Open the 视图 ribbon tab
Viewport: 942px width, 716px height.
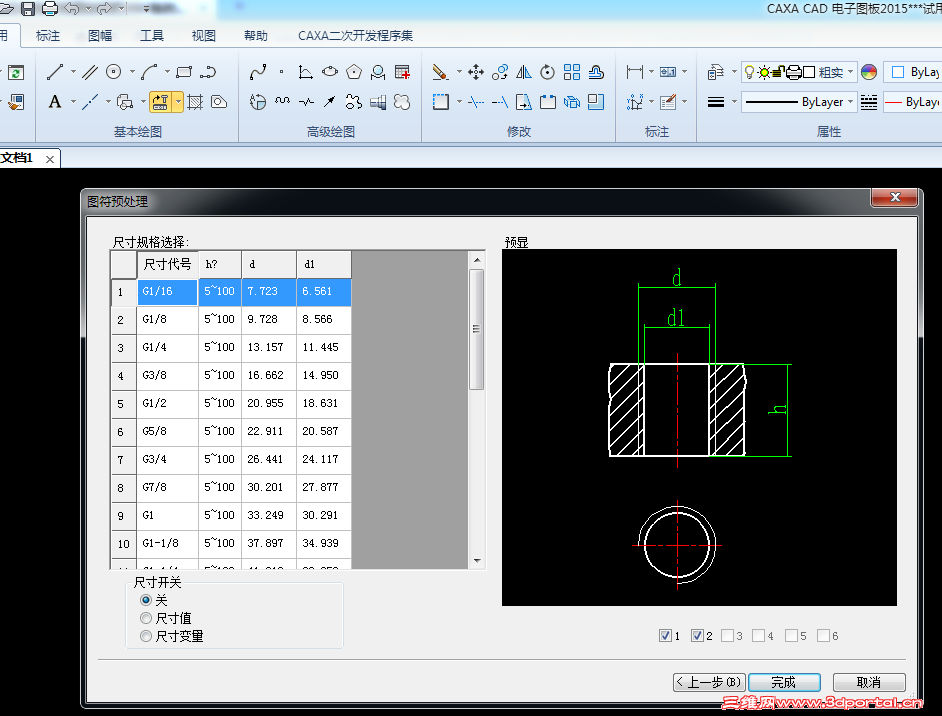coord(204,36)
